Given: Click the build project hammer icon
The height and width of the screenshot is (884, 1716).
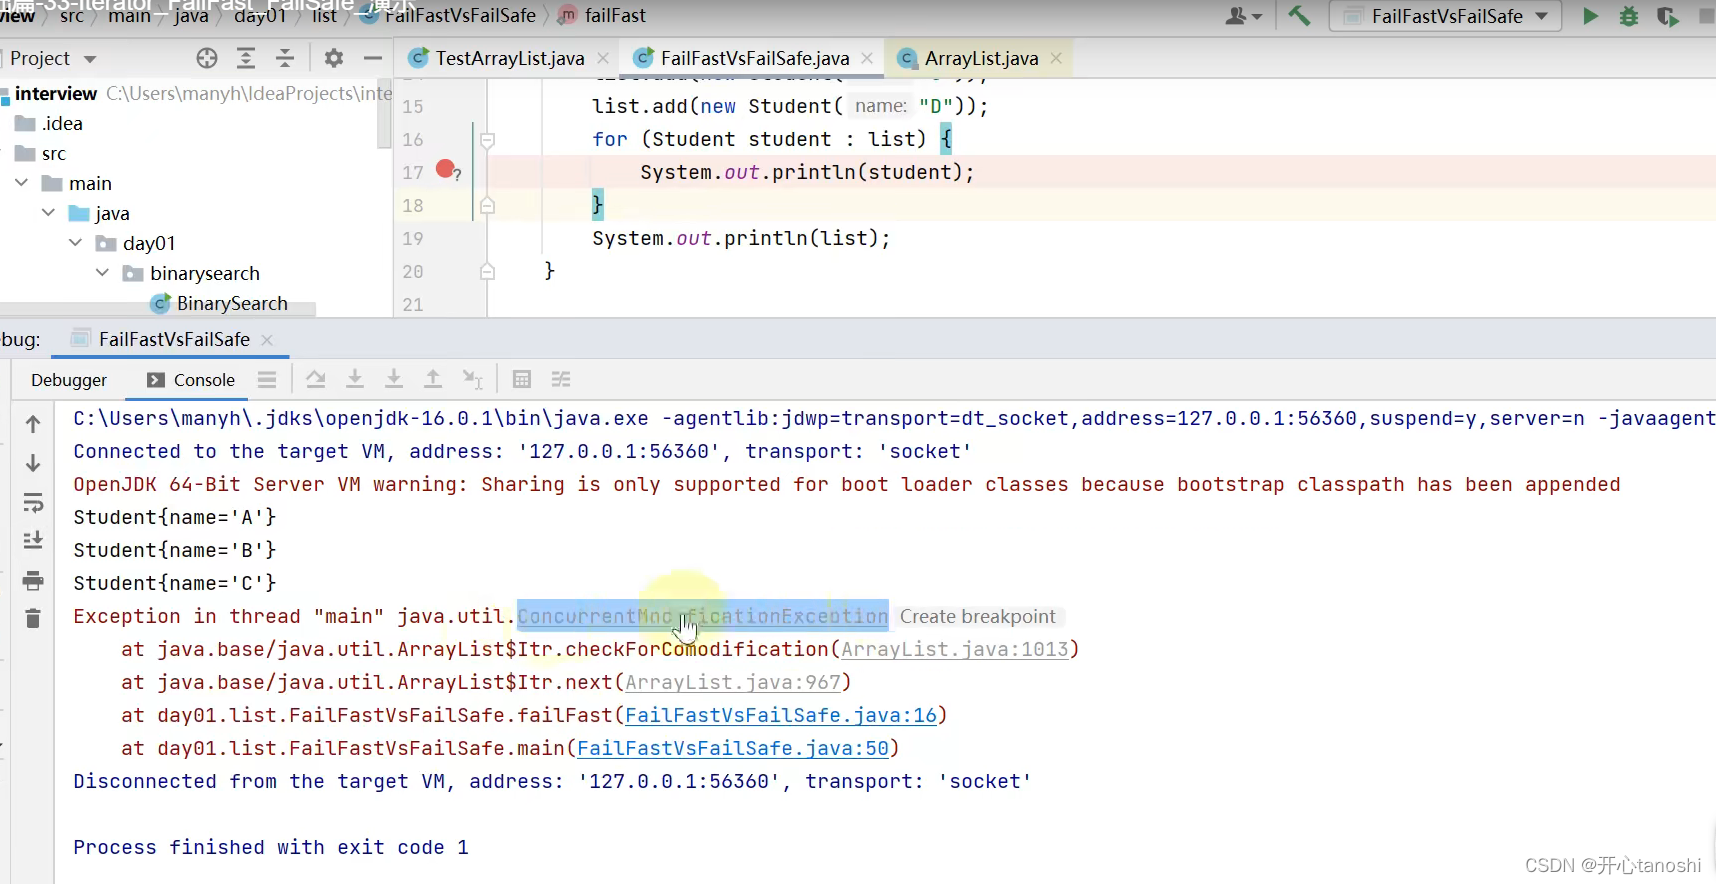Looking at the screenshot, I should coord(1299,16).
